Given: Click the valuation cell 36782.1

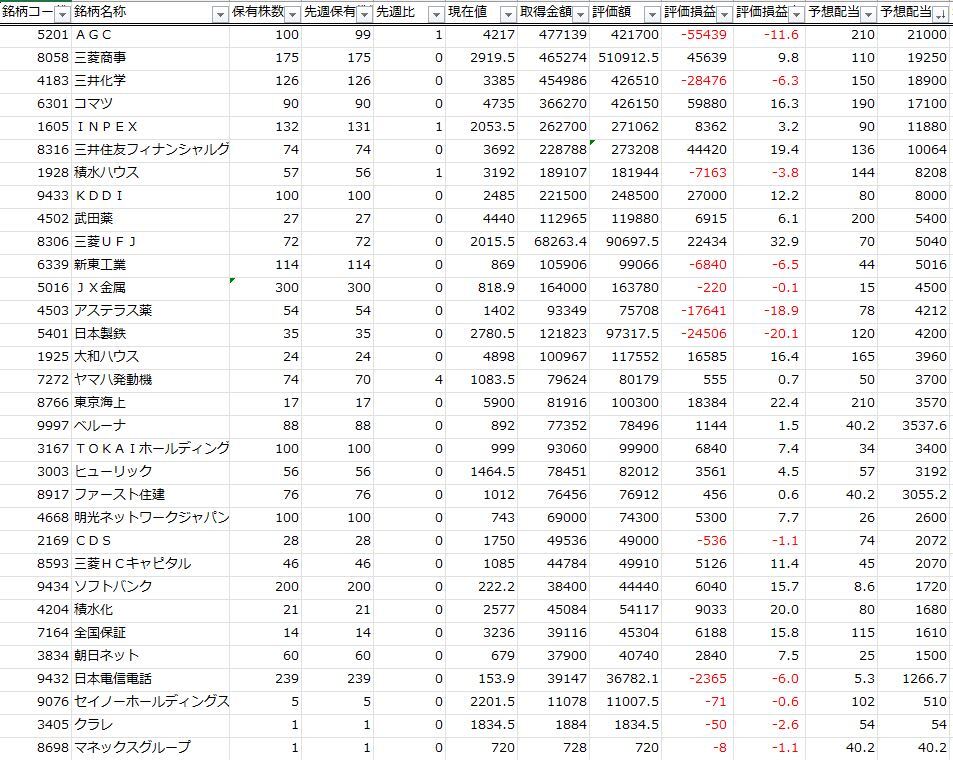Looking at the screenshot, I should coord(625,679).
